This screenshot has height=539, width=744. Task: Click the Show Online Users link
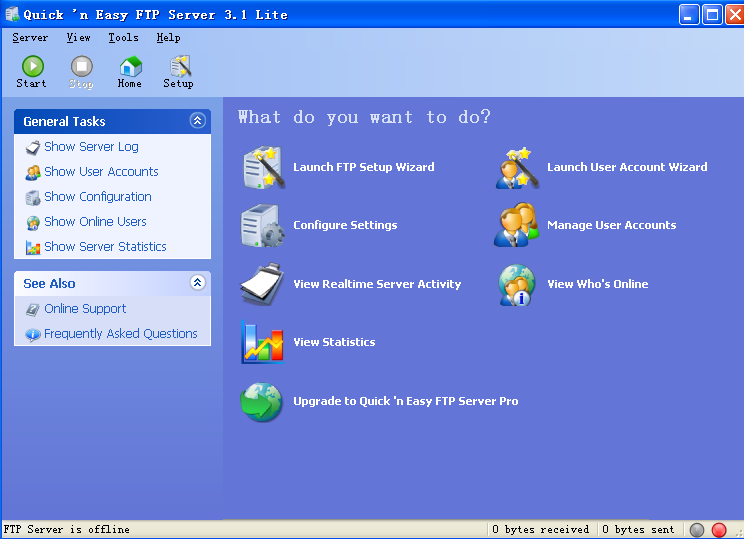click(95, 222)
